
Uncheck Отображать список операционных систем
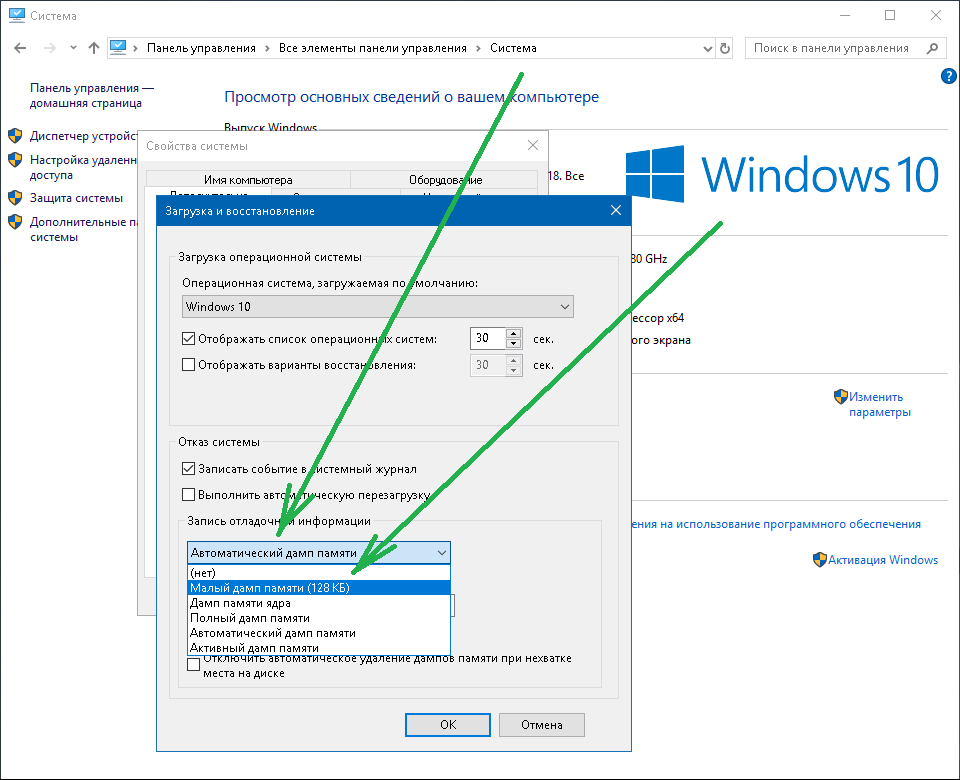188,339
